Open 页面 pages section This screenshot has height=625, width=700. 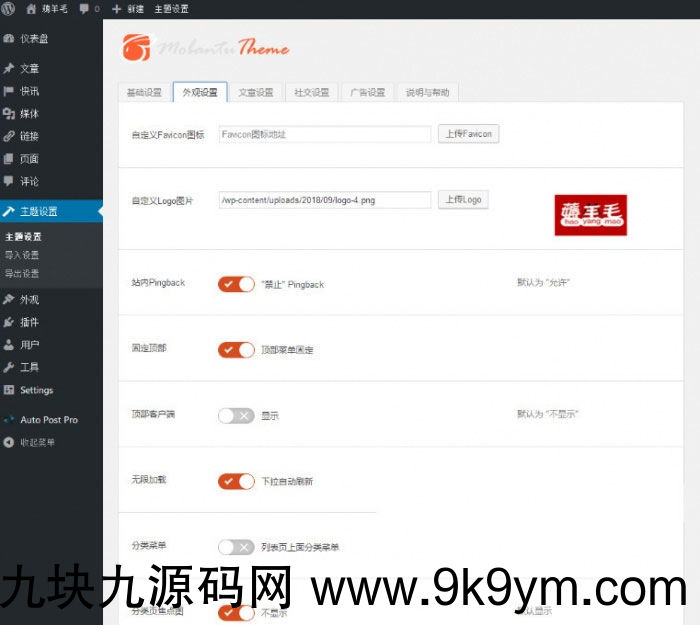coord(29,159)
